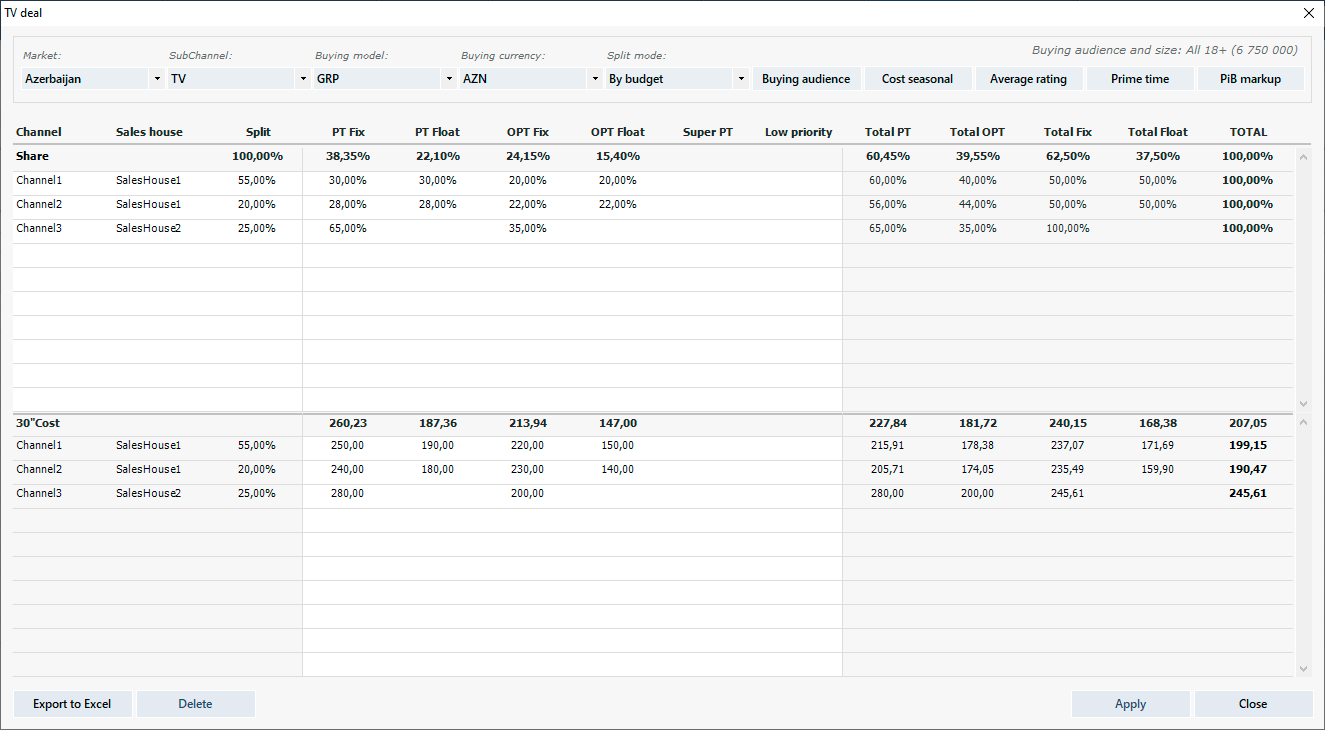Click the Share table scroll up arrow
The height and width of the screenshot is (730, 1325).
click(1302, 156)
